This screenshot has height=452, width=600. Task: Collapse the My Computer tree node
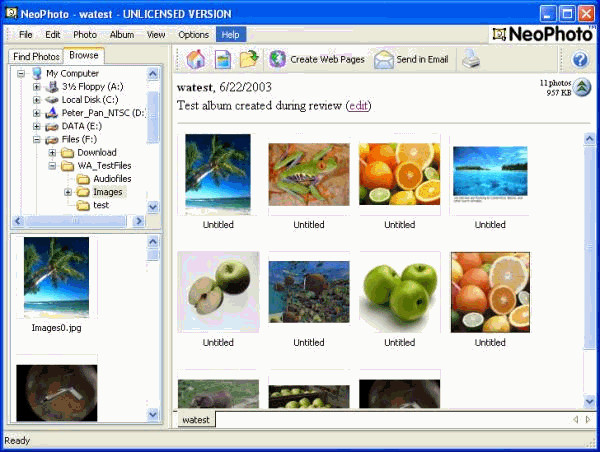21,73
